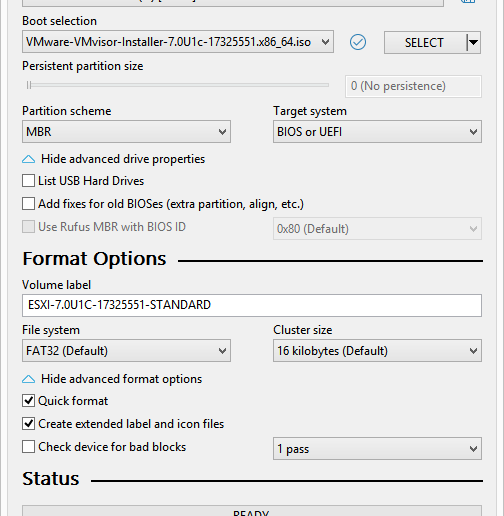Click the advanced drive properties triangle icon
Viewport: 504px width, 516px height.
point(28,159)
